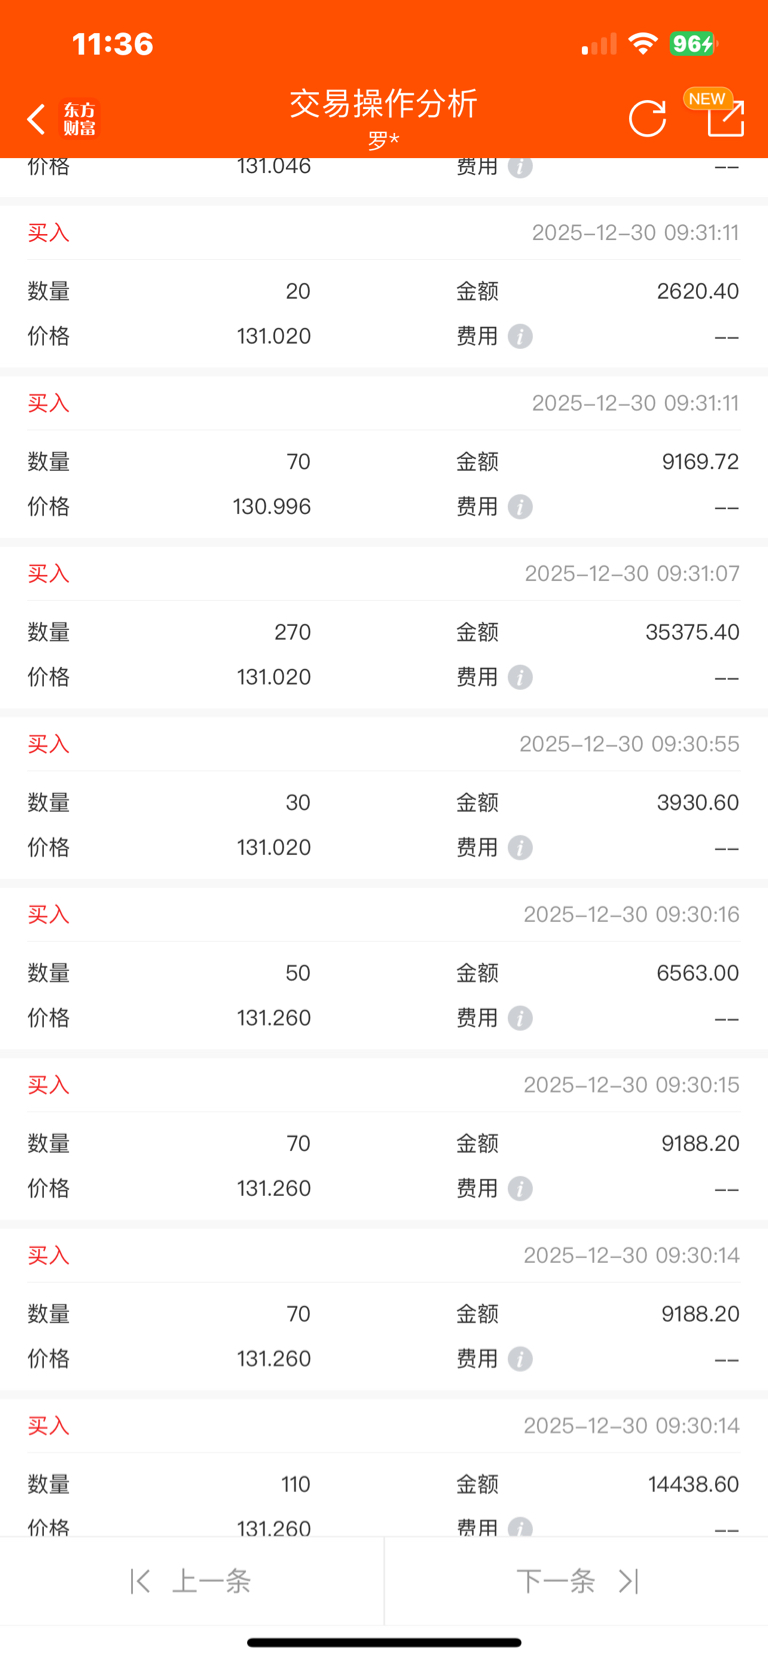Tap the back arrow icon
The width and height of the screenshot is (768, 1662).
click(37, 119)
